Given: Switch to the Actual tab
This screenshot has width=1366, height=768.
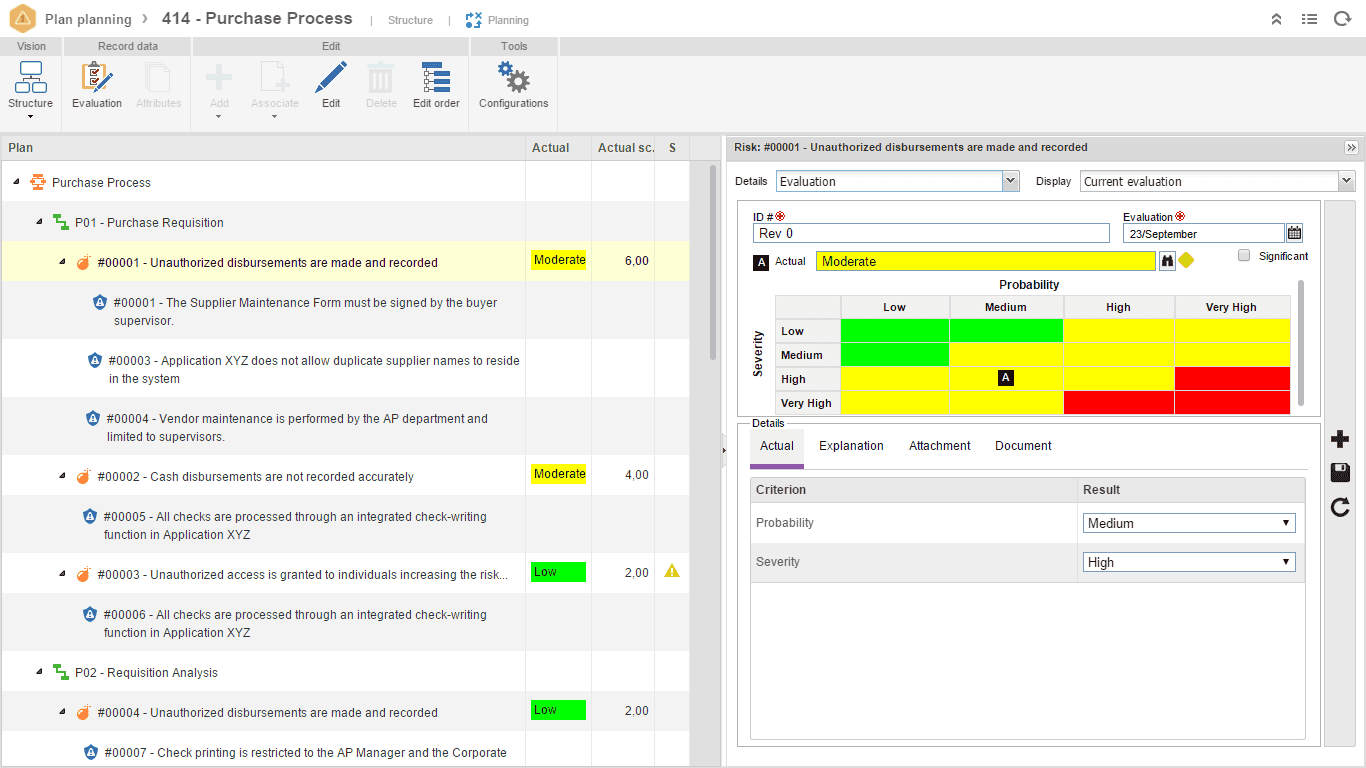Looking at the screenshot, I should pyautogui.click(x=777, y=446).
